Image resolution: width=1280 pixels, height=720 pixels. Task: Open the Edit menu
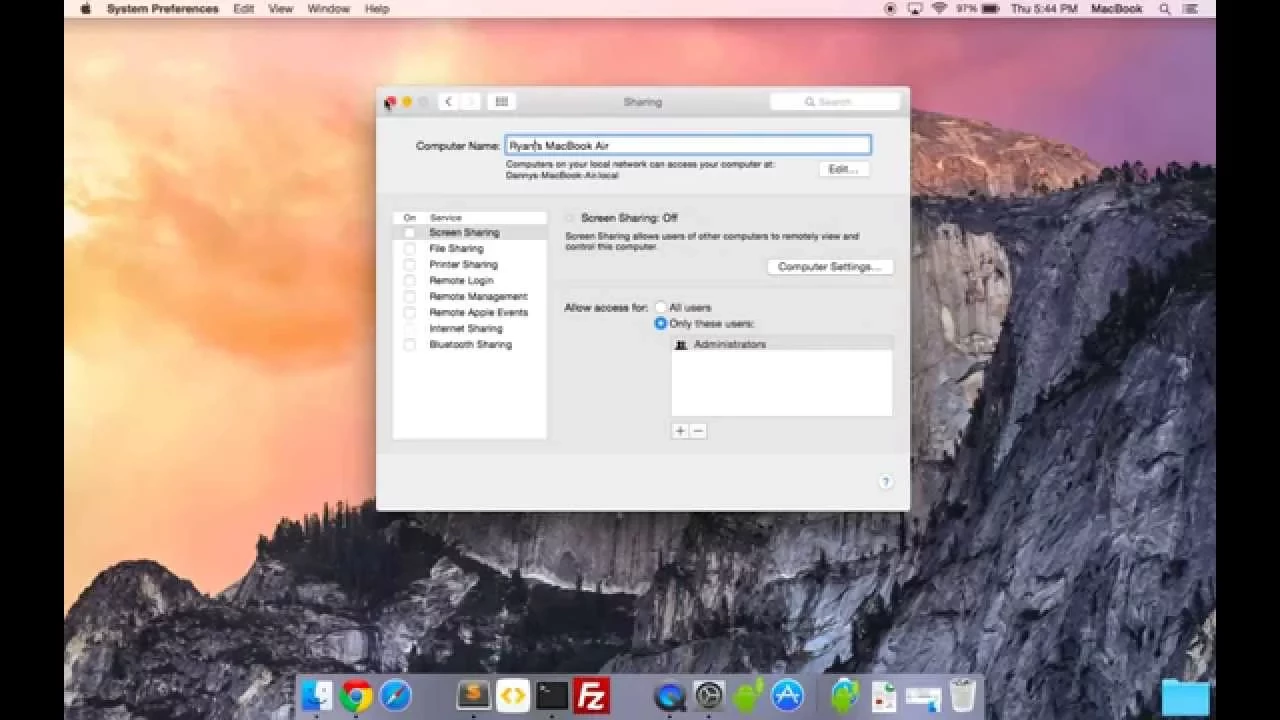point(244,9)
